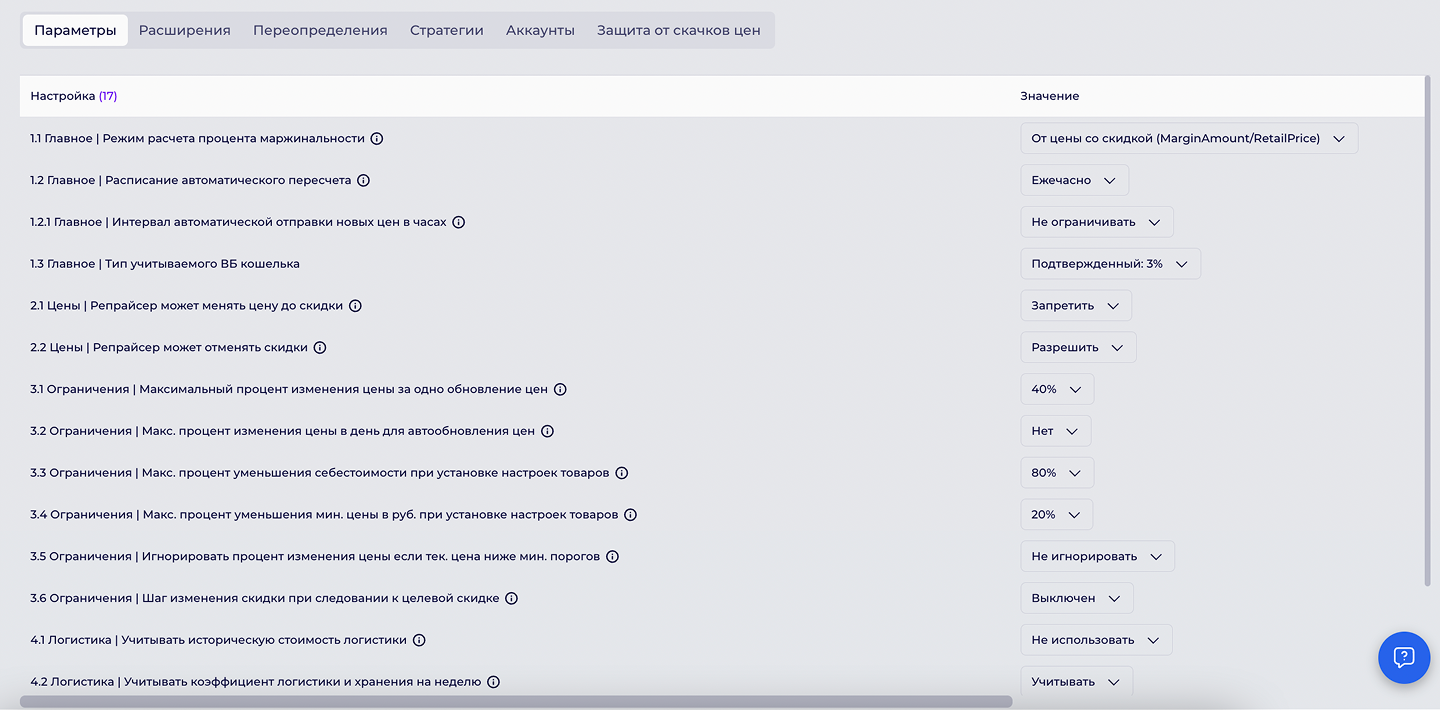Image resolution: width=1440 pixels, height=710 pixels.
Task: Open the "Подтвержденный: 3%" wallet dropdown
Action: pos(1110,264)
